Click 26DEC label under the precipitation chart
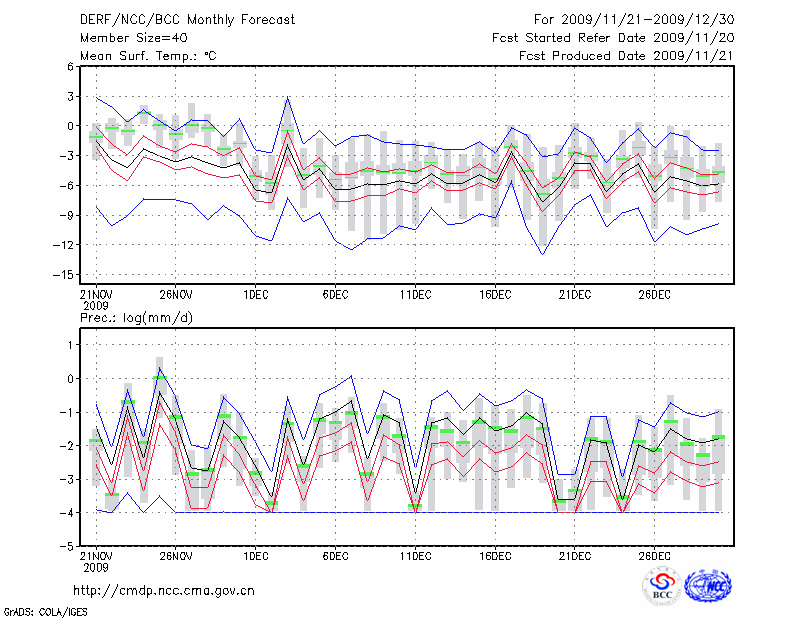This screenshot has width=800, height=618. click(654, 555)
